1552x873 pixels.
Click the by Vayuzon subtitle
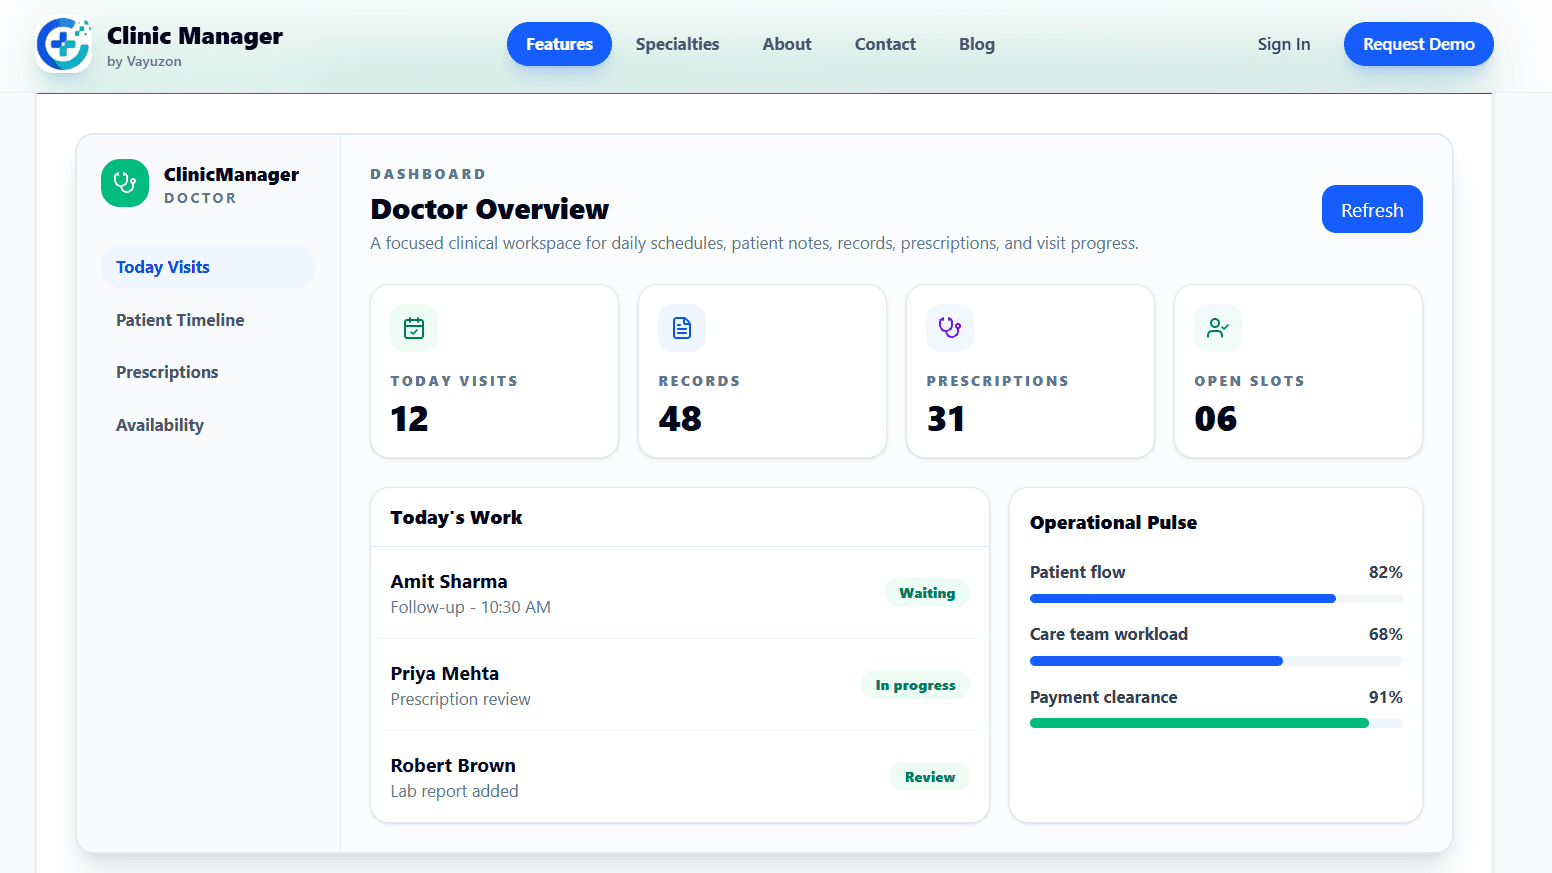coord(144,62)
